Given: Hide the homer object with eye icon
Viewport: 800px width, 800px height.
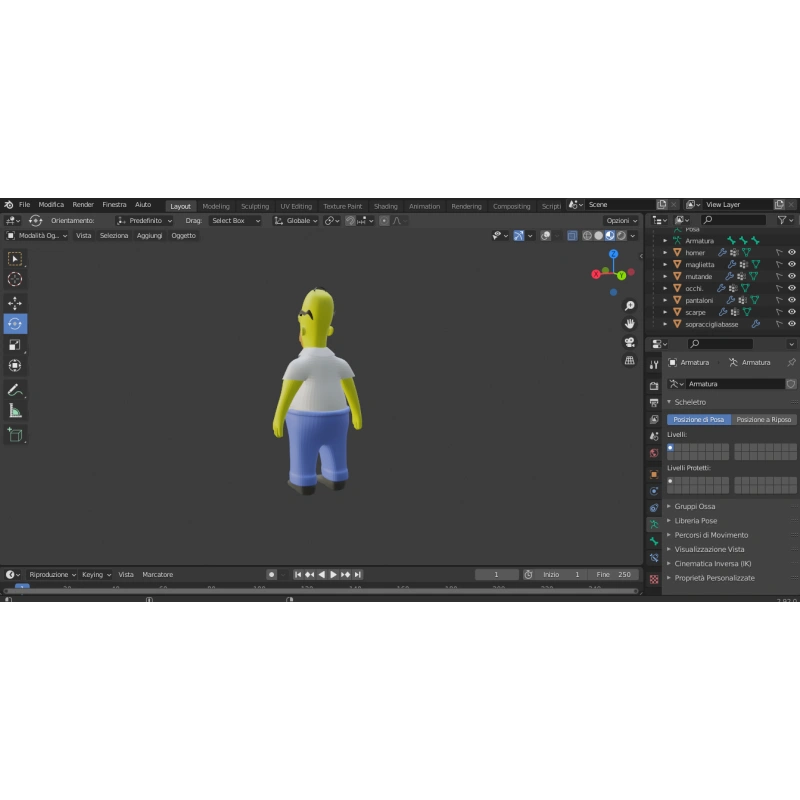Looking at the screenshot, I should [791, 253].
